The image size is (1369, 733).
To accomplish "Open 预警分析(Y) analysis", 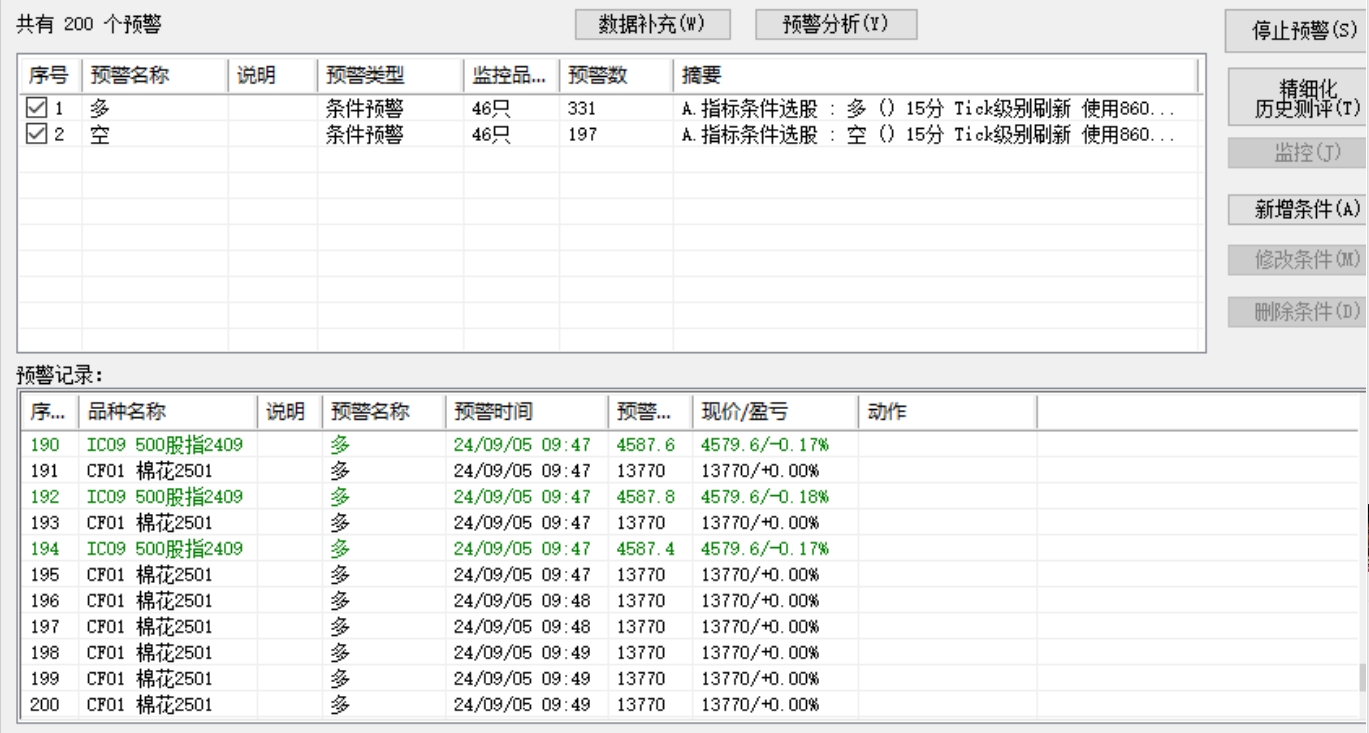I will tap(836, 25).
